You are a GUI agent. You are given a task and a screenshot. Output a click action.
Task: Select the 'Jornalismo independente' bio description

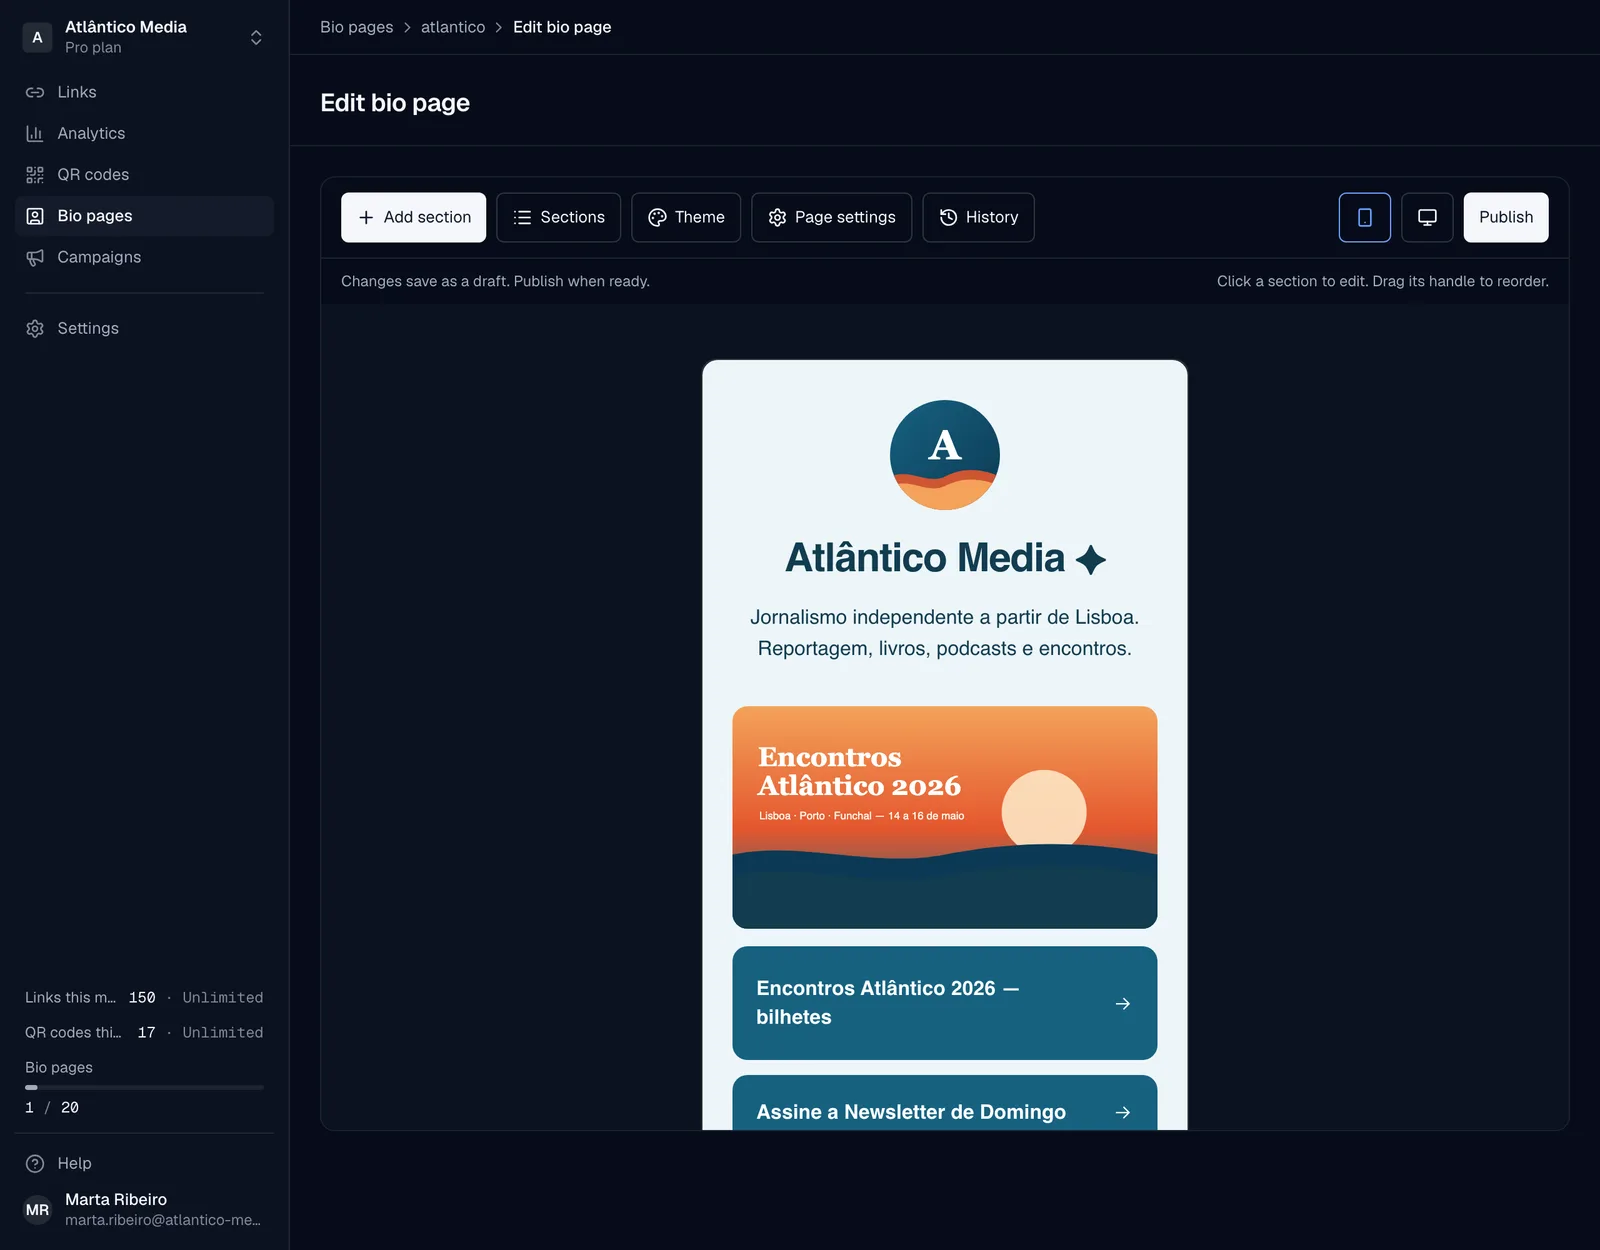pos(945,633)
